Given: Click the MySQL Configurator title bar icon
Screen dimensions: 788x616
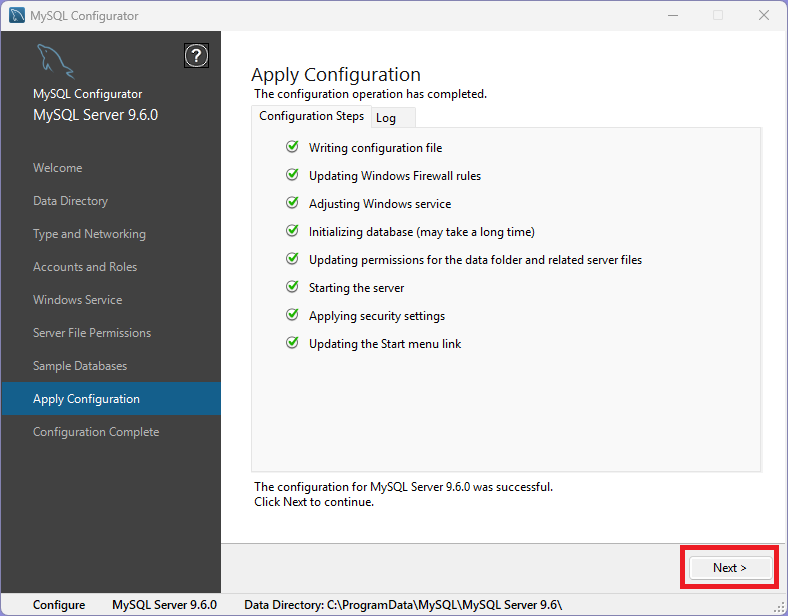Looking at the screenshot, I should (x=16, y=15).
